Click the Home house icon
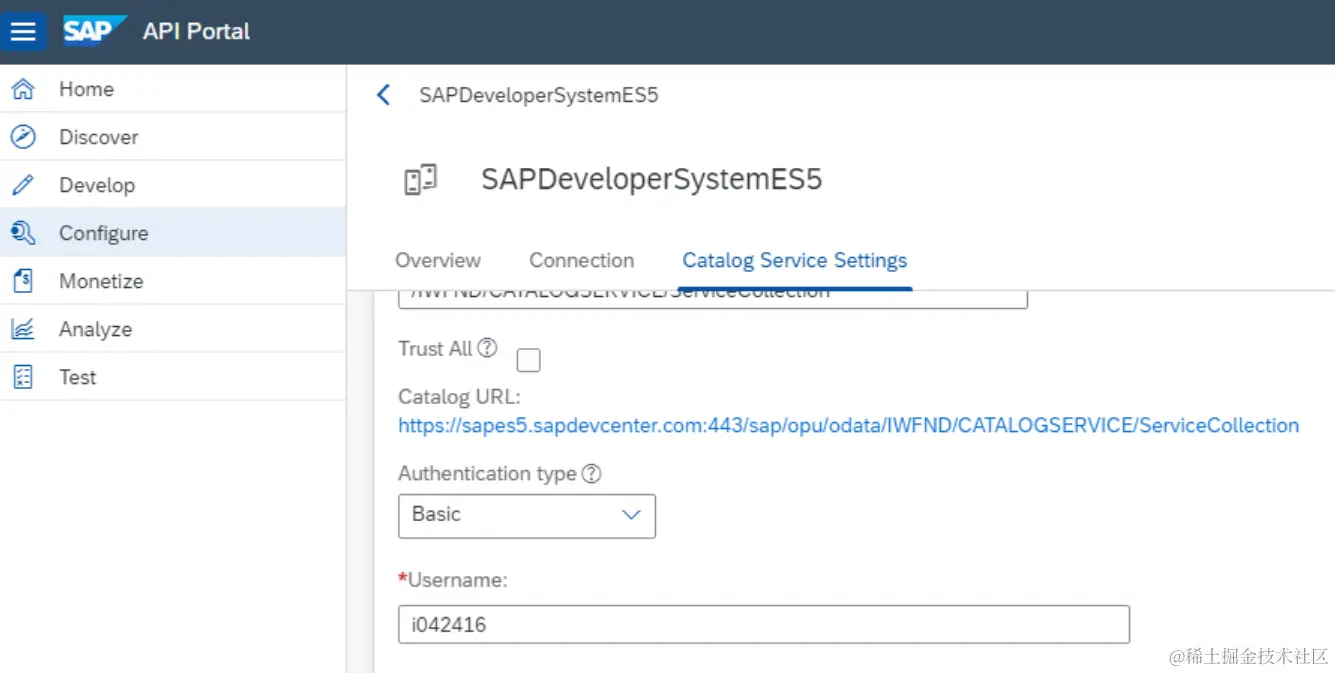Viewport: 1335px width, 673px height. pyautogui.click(x=23, y=89)
